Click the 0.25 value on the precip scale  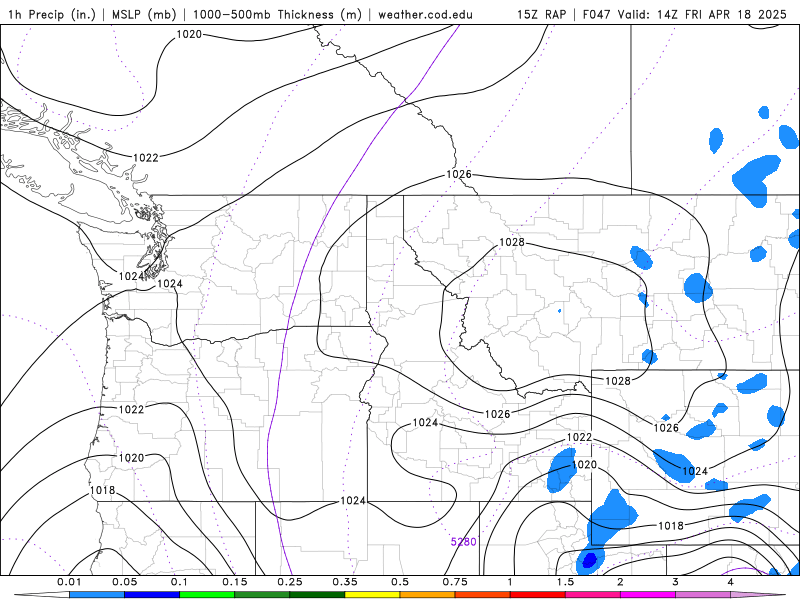(x=290, y=582)
